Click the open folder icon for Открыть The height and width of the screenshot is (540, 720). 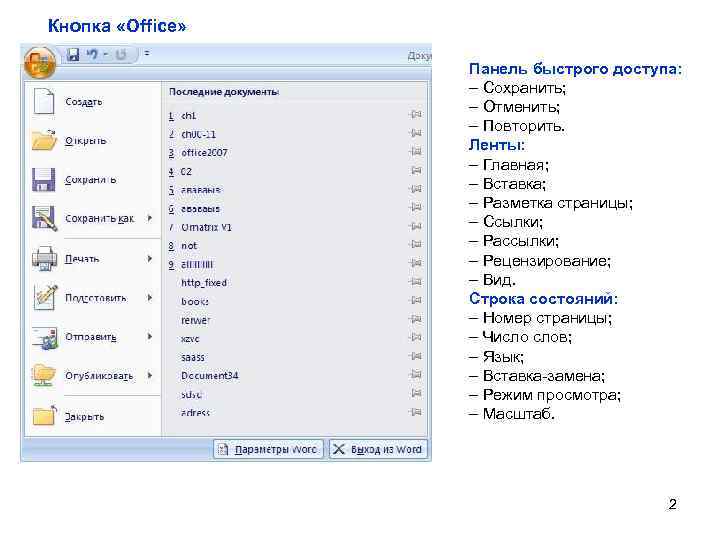click(x=44, y=140)
